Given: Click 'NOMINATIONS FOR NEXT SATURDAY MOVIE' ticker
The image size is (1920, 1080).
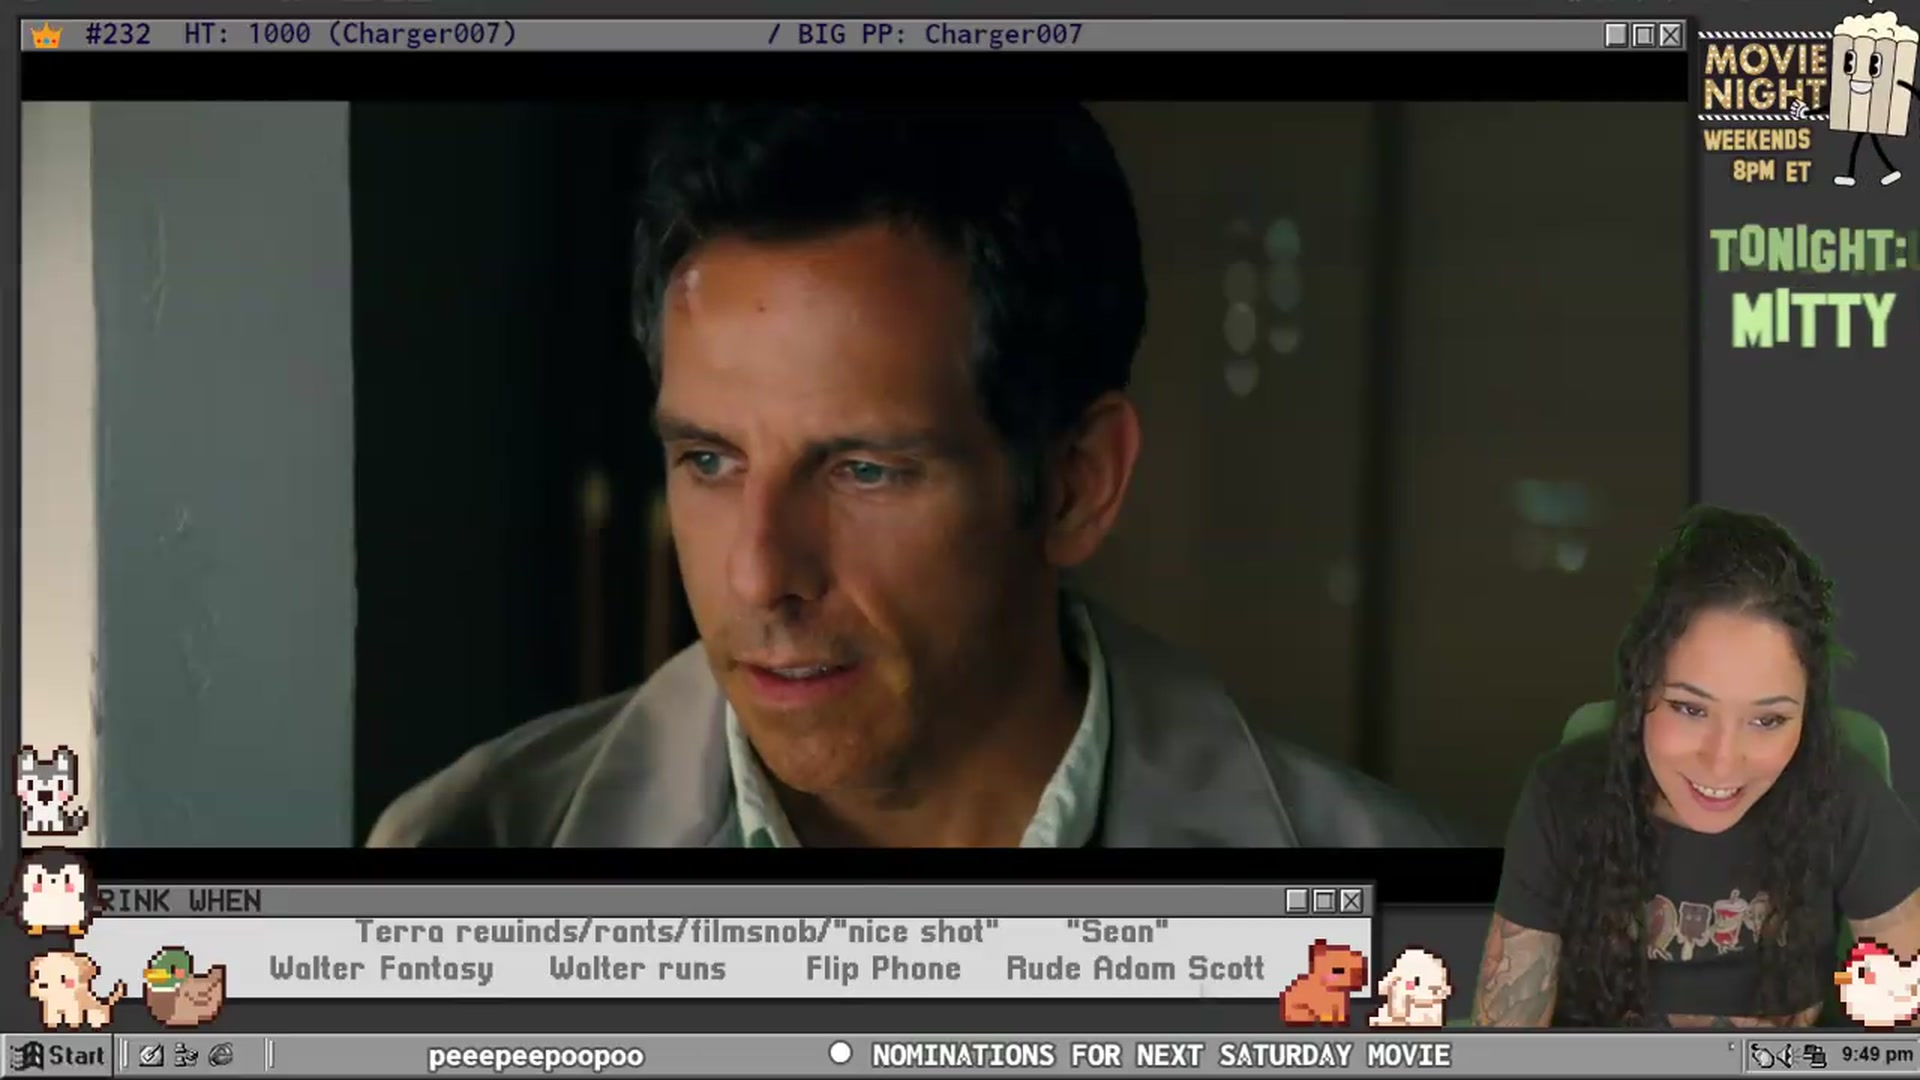Looking at the screenshot, I should [1161, 1055].
